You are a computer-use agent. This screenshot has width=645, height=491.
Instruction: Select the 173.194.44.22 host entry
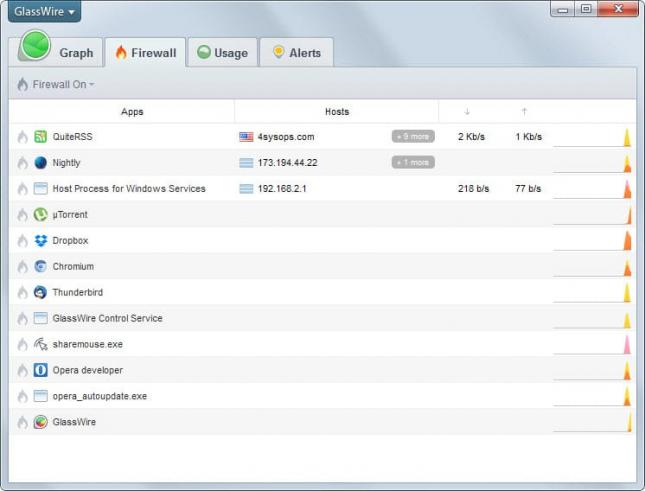point(288,163)
